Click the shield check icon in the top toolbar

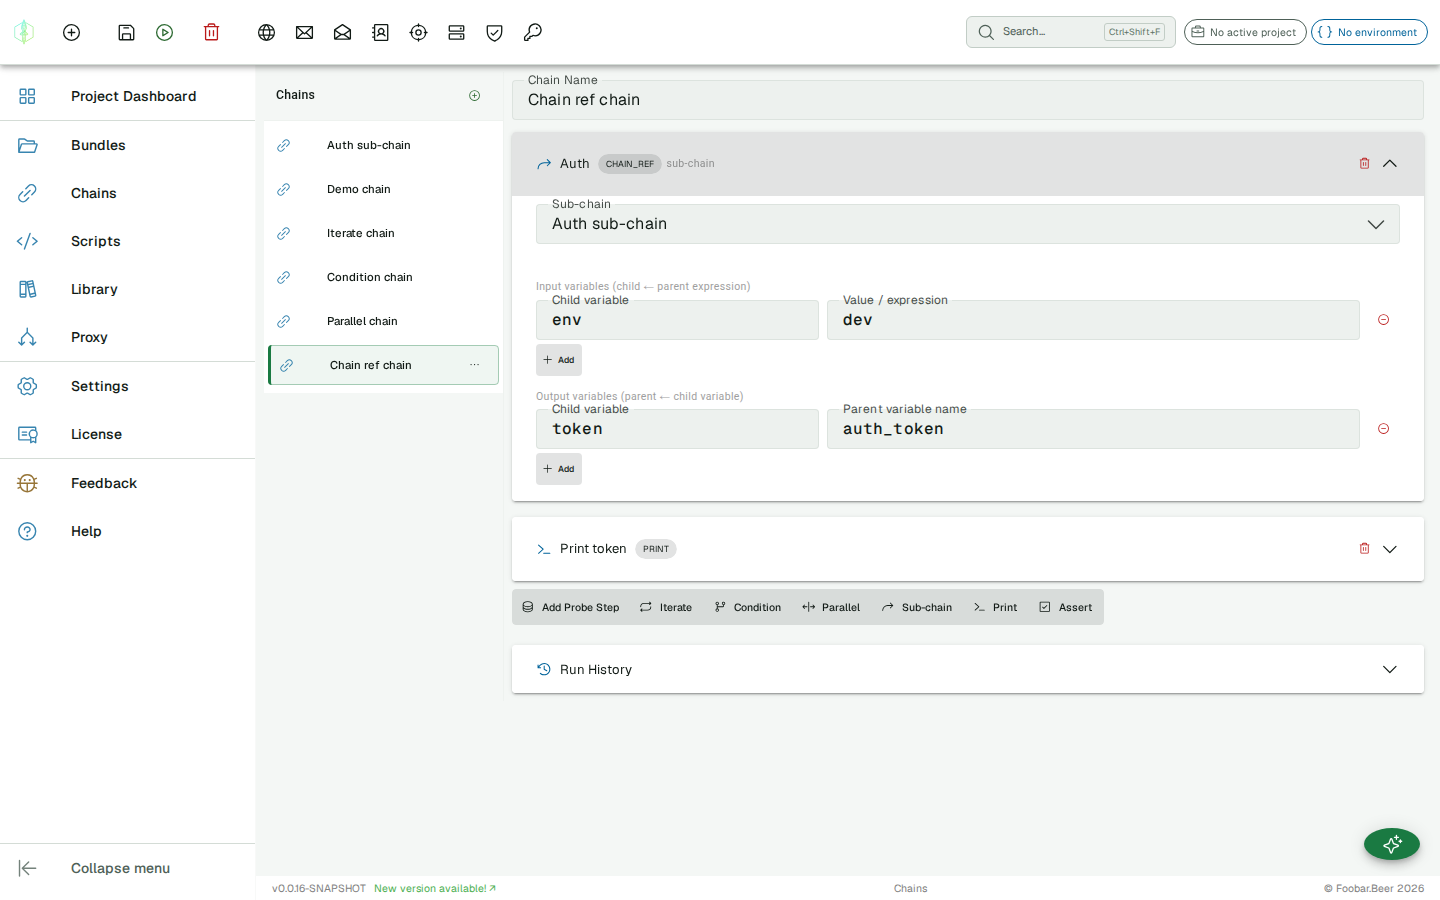(x=494, y=32)
